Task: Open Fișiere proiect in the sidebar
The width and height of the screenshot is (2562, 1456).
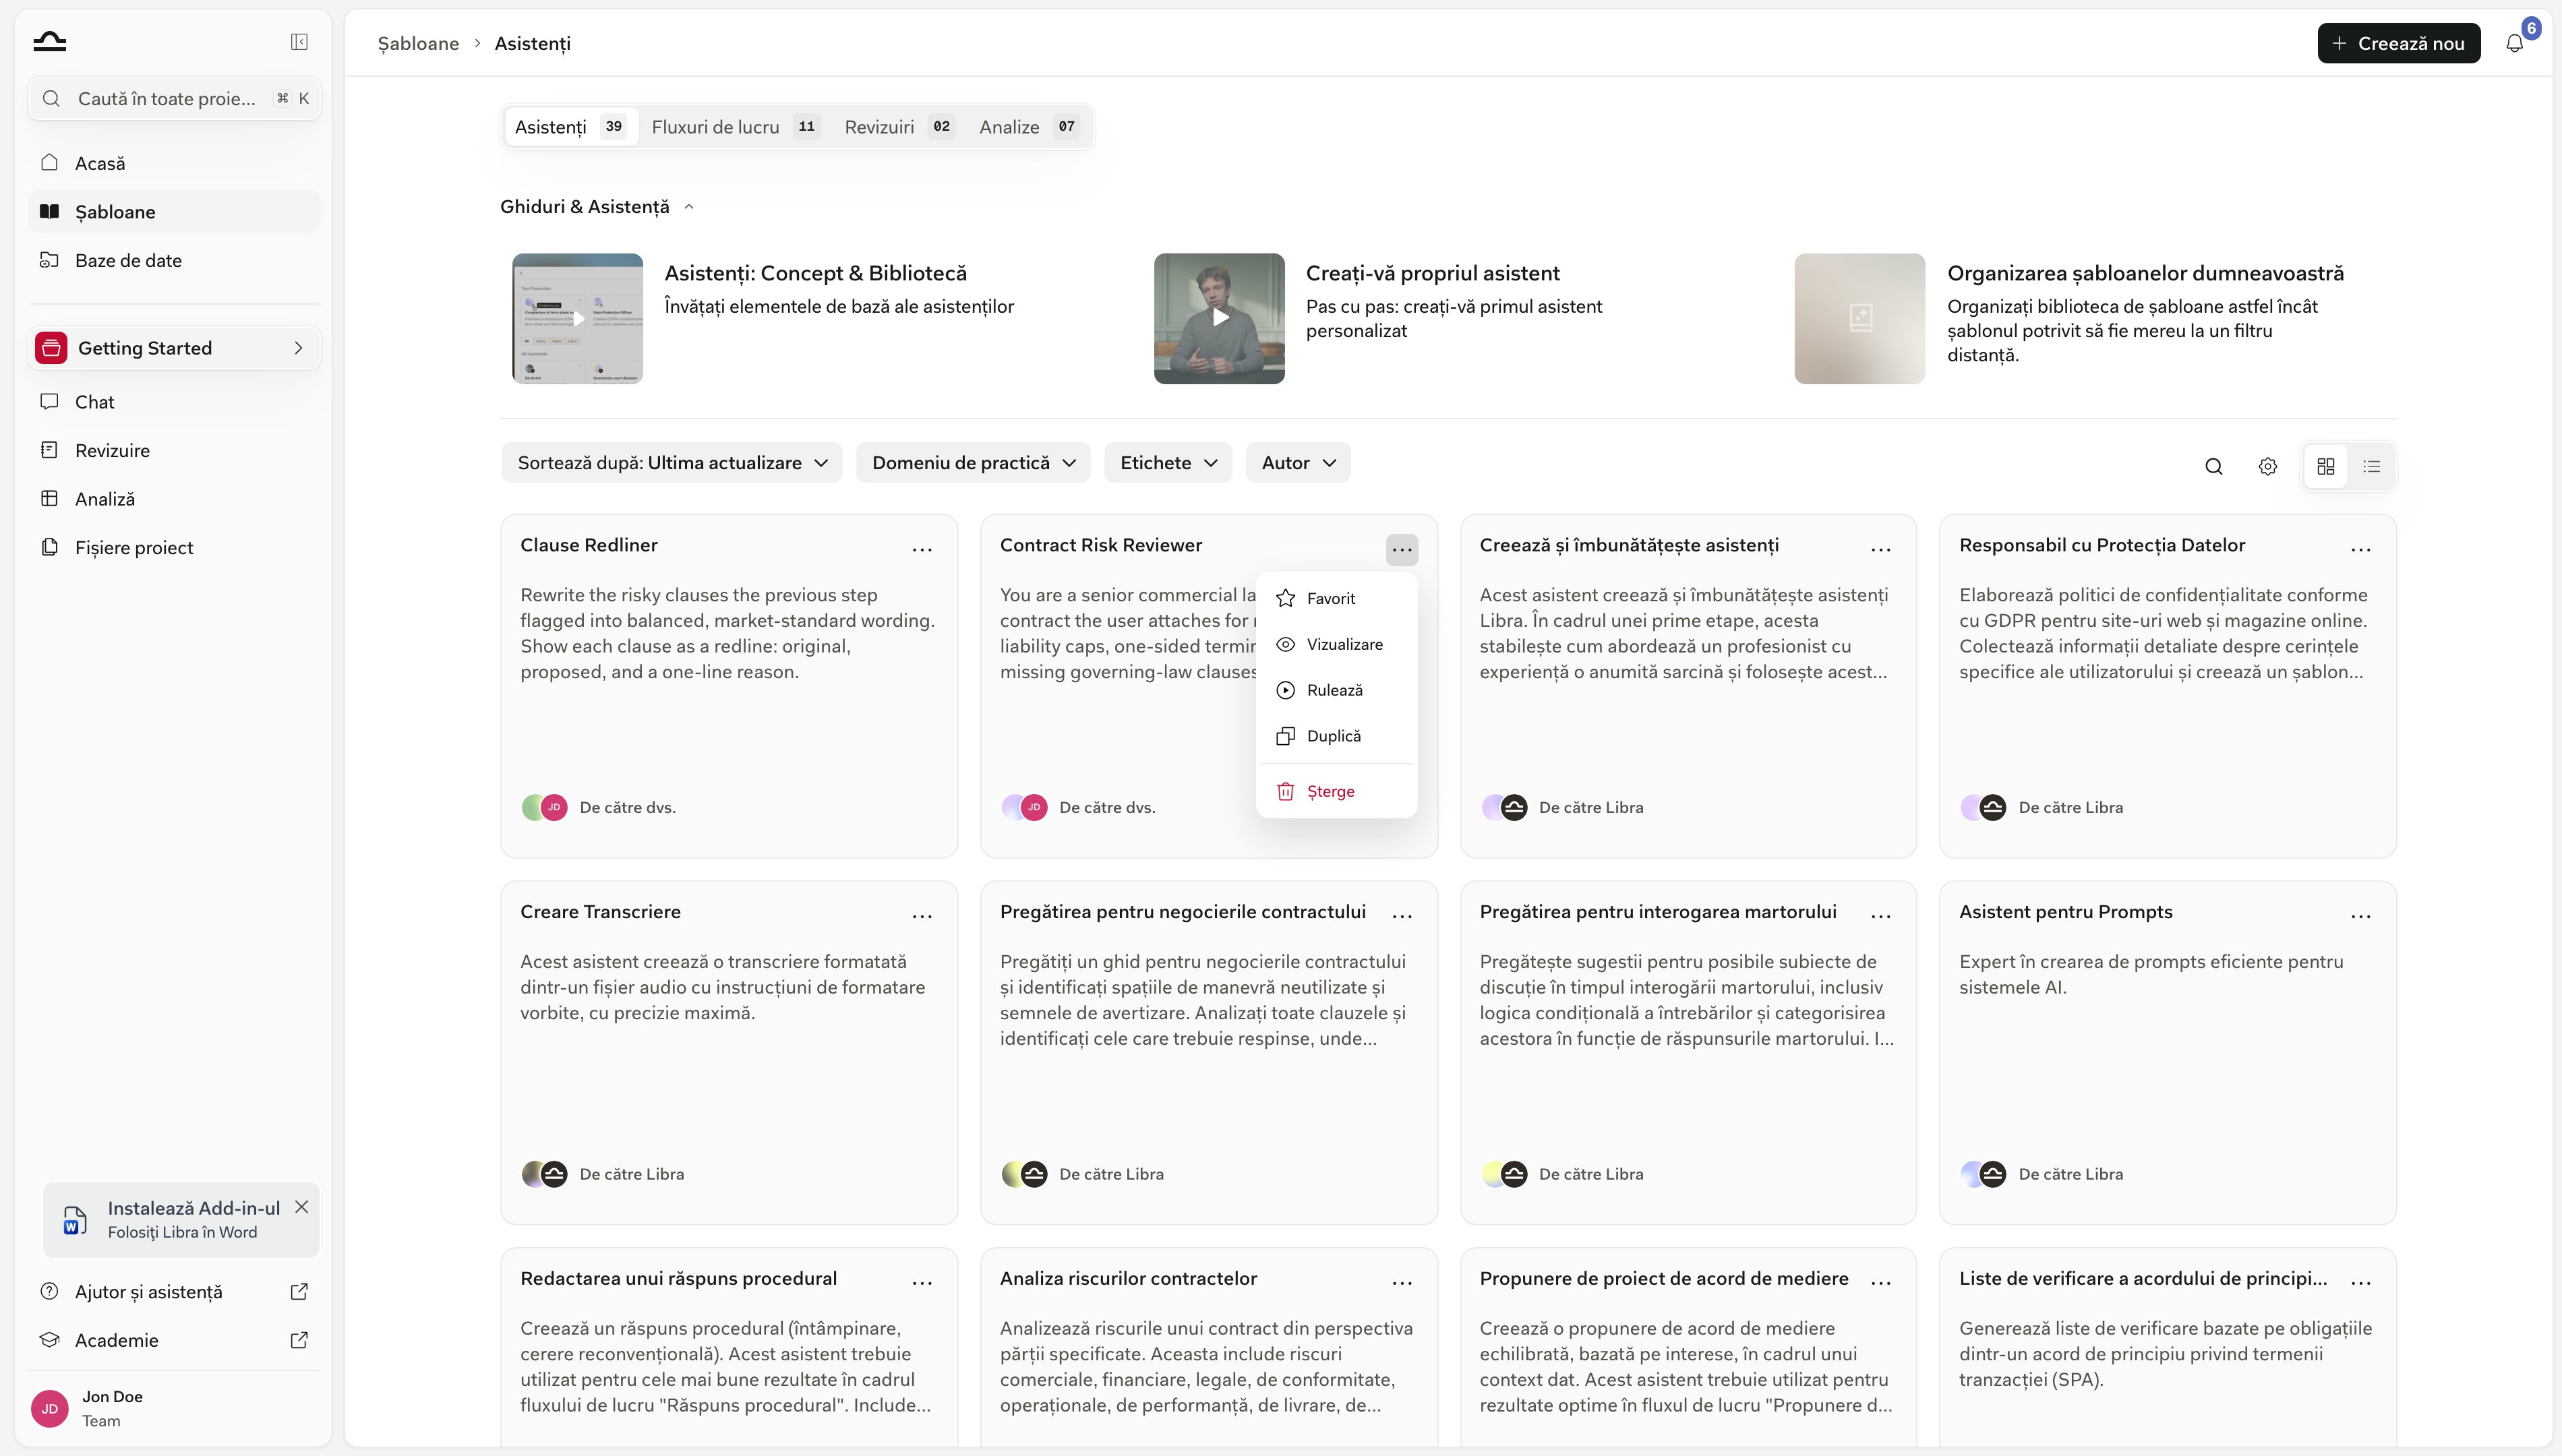Action: [174, 547]
